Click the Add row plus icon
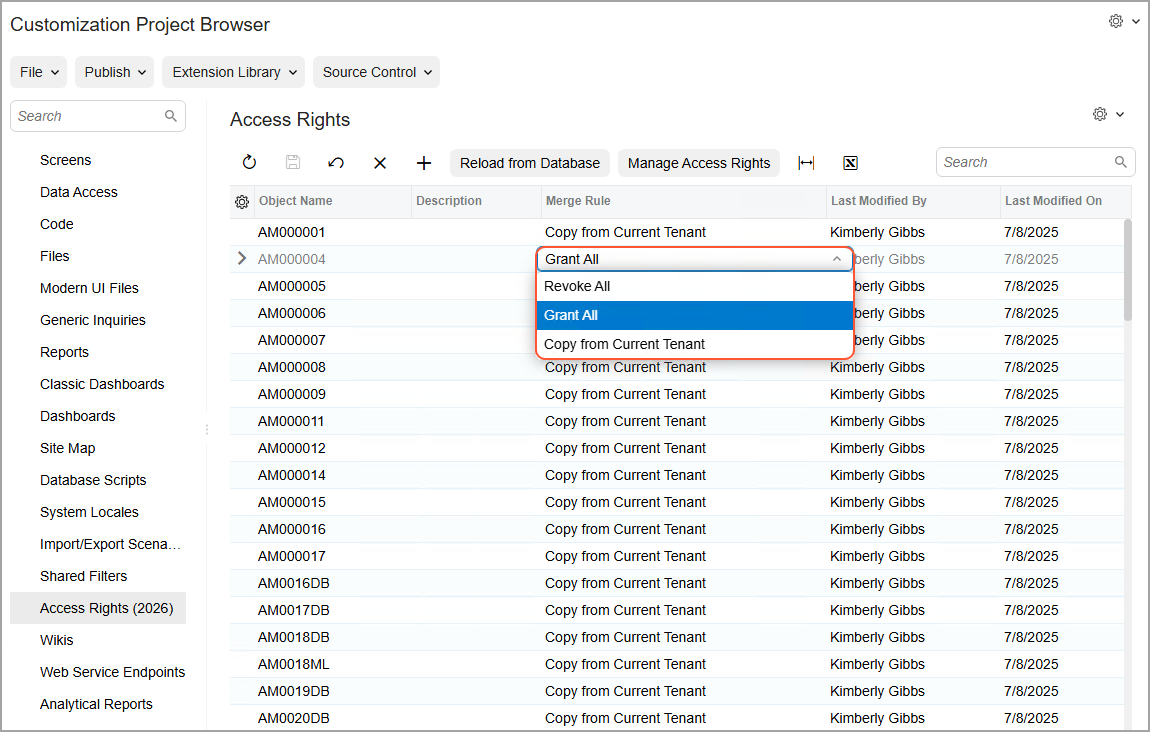The image size is (1150, 732). click(423, 163)
